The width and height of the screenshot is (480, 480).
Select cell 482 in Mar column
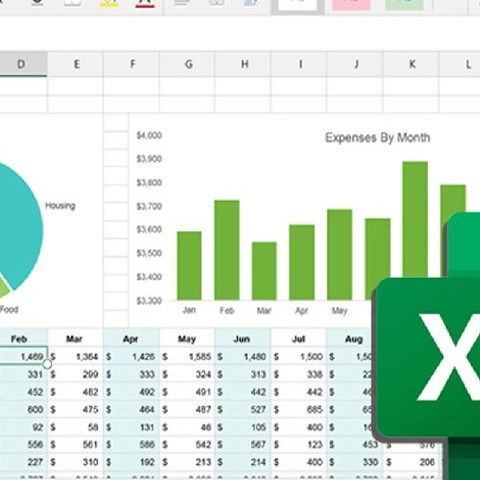76,392
